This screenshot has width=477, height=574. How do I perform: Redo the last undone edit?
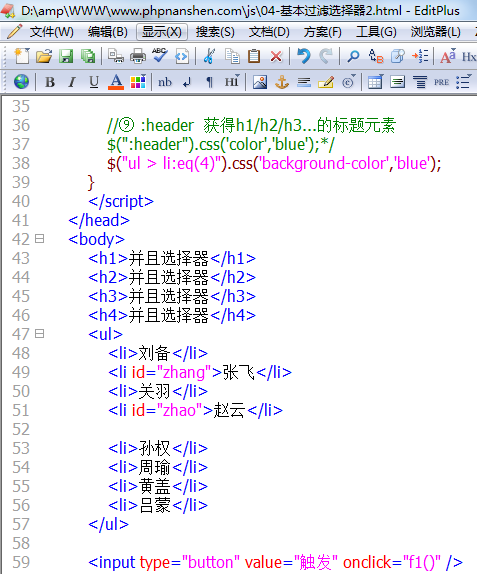point(325,56)
